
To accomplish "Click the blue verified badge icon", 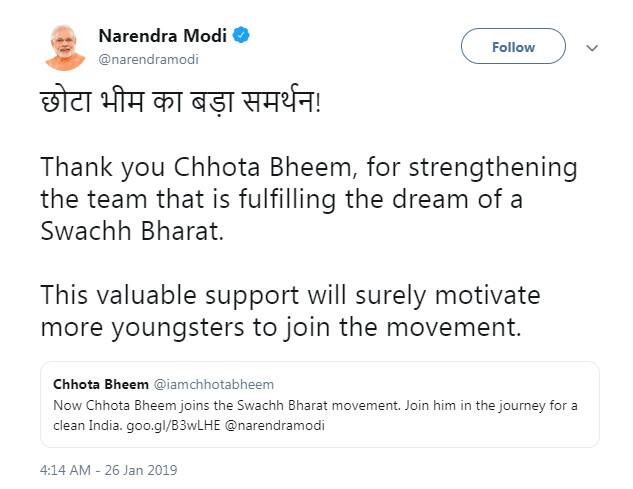I will (x=242, y=36).
